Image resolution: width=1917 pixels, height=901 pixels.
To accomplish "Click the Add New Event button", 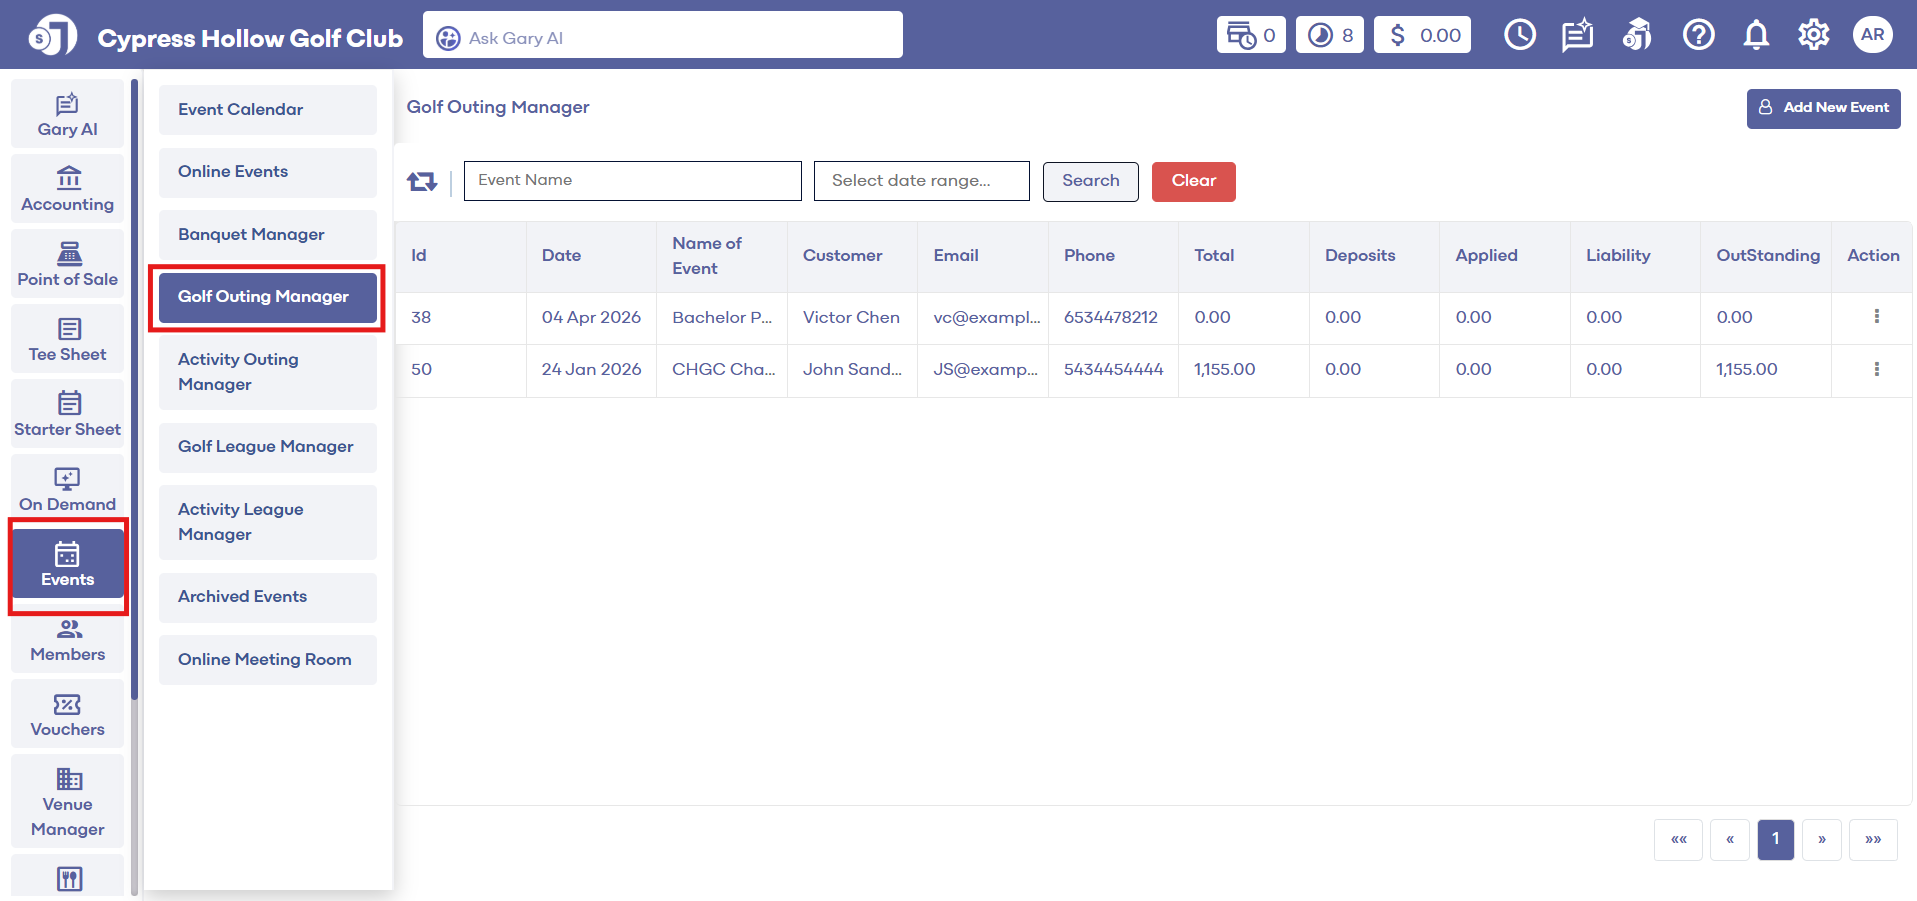I will pyautogui.click(x=1823, y=108).
